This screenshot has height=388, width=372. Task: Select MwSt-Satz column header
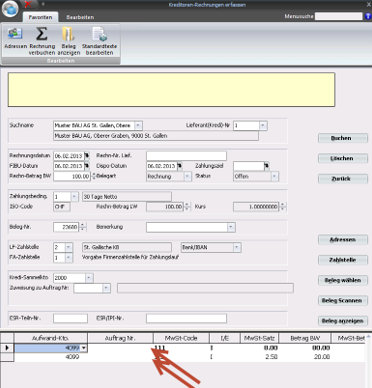tap(259, 338)
